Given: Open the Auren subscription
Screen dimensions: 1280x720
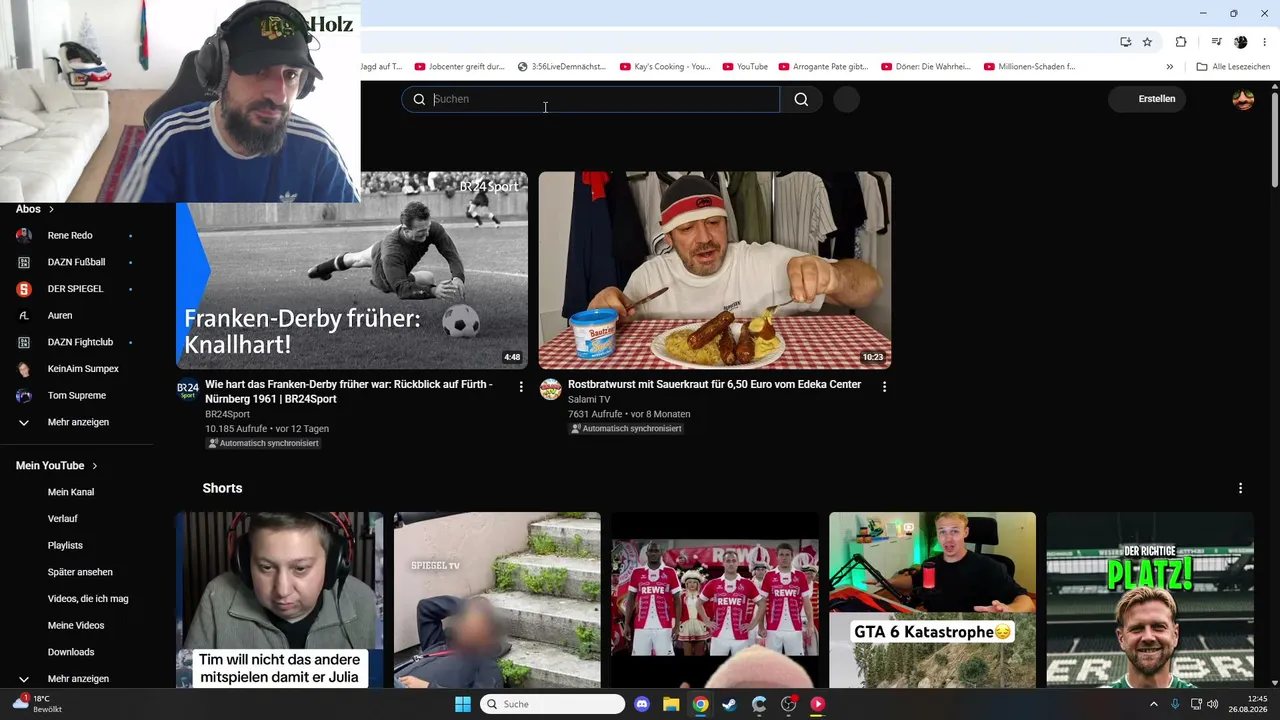Looking at the screenshot, I should point(60,315).
